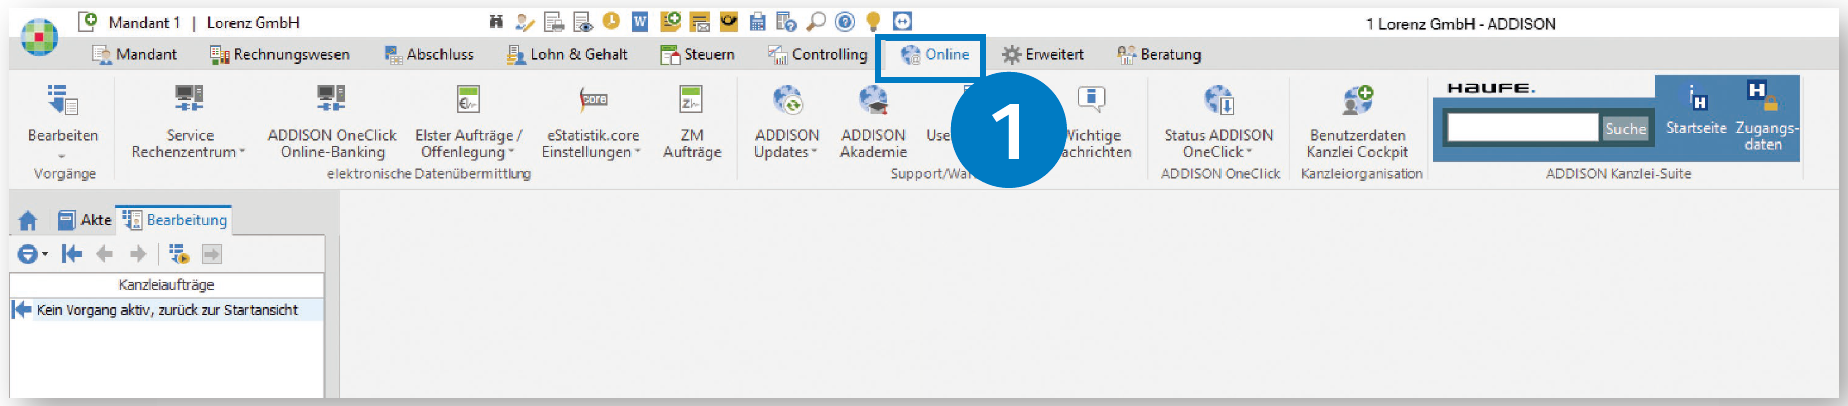Viewport: 1848px width, 406px height.
Task: Click the TeamViewer double-arrow icon
Action: (x=902, y=21)
